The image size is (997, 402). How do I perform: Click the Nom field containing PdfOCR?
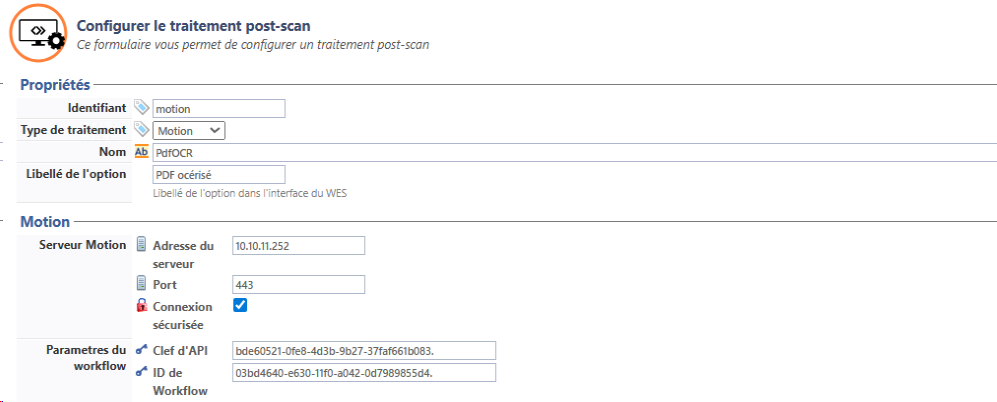coord(570,152)
